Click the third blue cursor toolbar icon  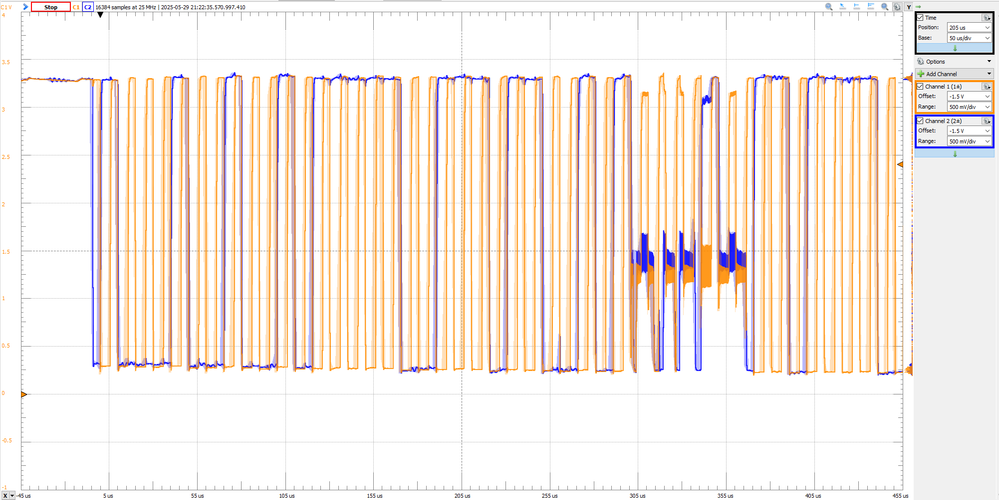click(x=856, y=6)
